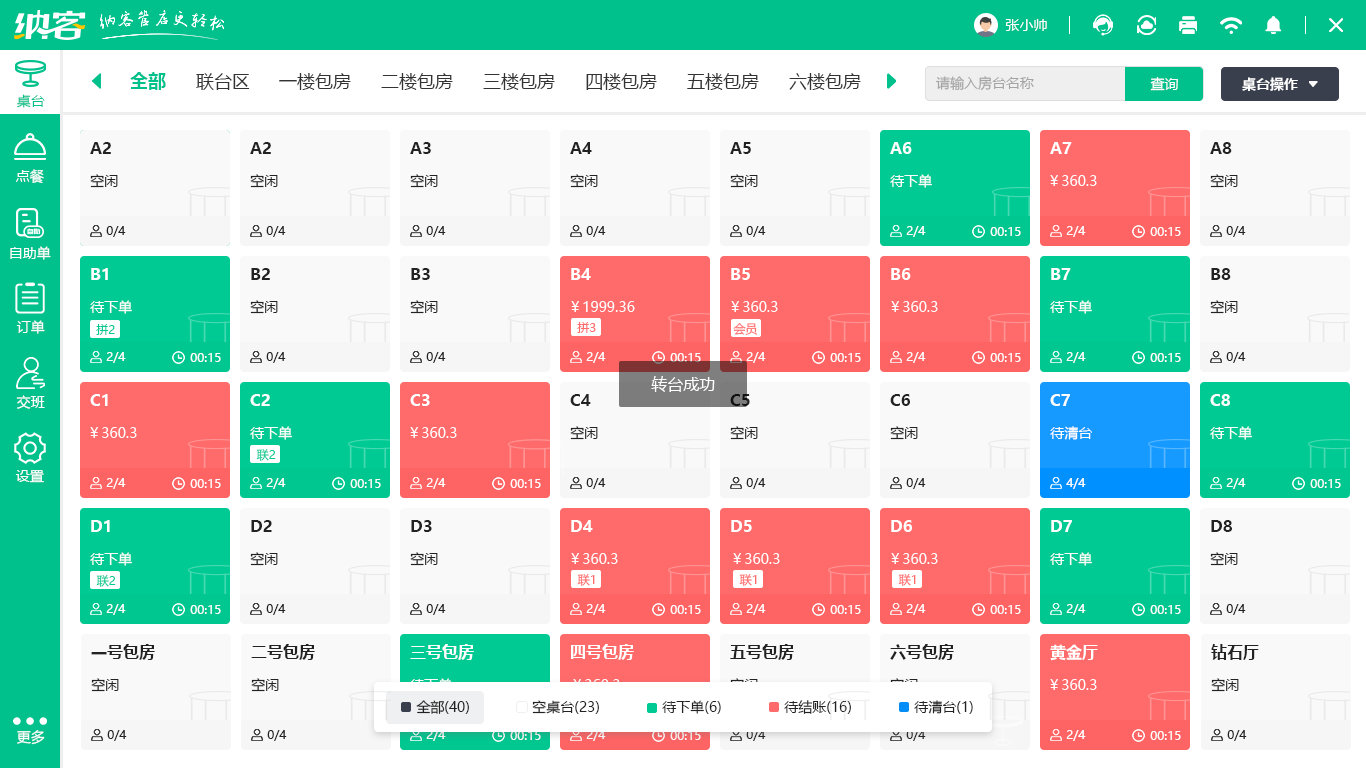The image size is (1366, 768).
Task: Expand more floors with the right arrow
Action: point(891,82)
